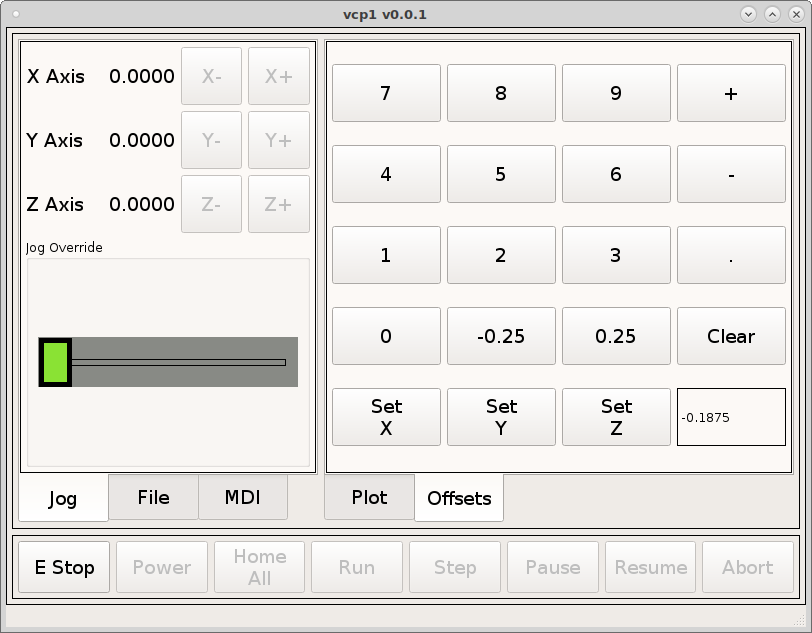812x633 pixels.
Task: Tap keypad digit 4
Action: (386, 174)
